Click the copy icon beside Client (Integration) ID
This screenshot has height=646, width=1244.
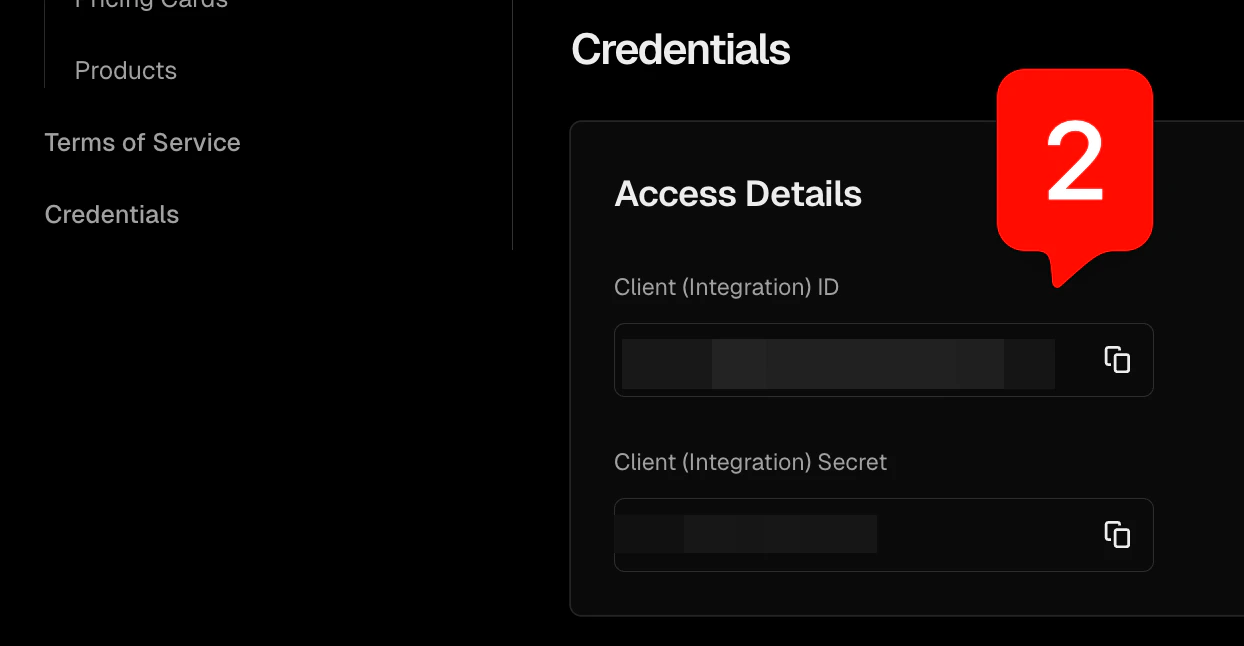coord(1117,360)
